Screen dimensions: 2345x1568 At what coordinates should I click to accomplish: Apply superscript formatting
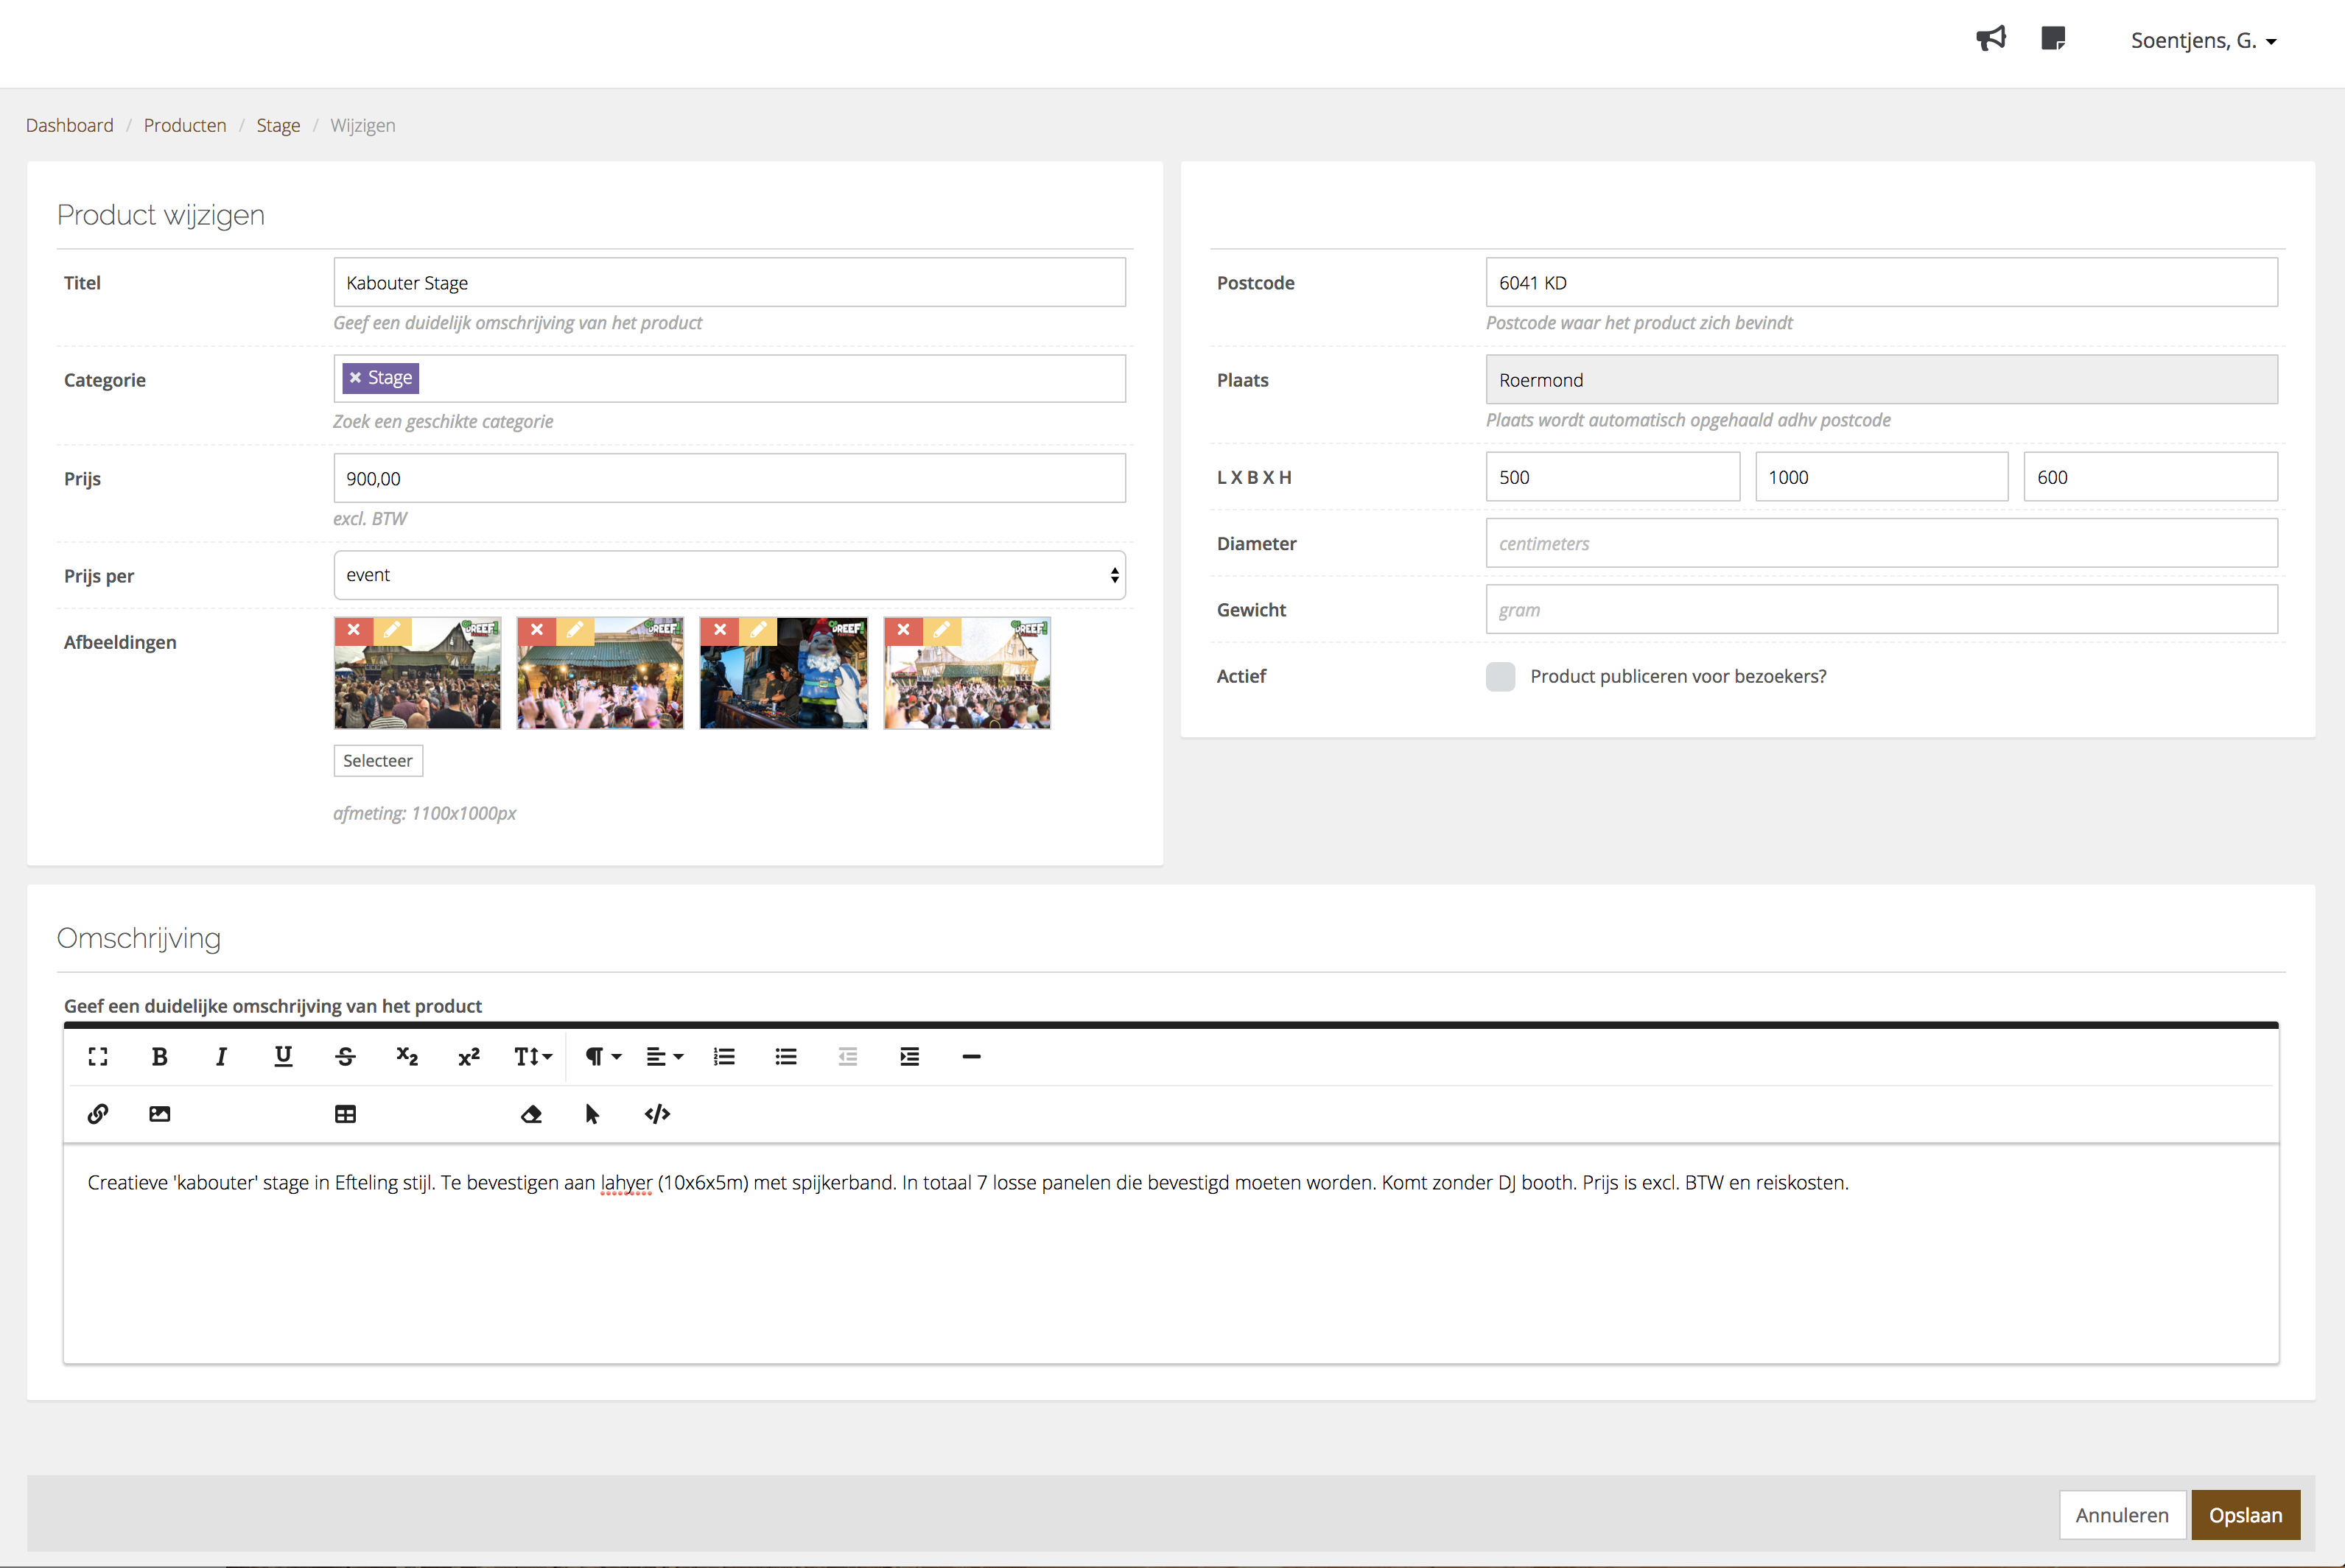(469, 1057)
